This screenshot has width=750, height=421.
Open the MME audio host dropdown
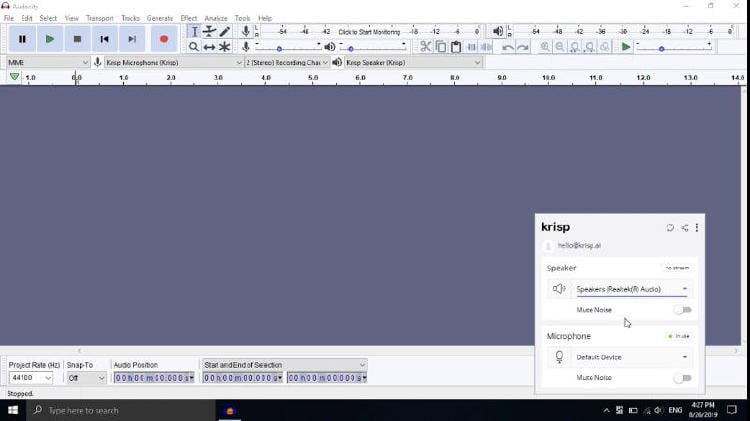tap(47, 62)
